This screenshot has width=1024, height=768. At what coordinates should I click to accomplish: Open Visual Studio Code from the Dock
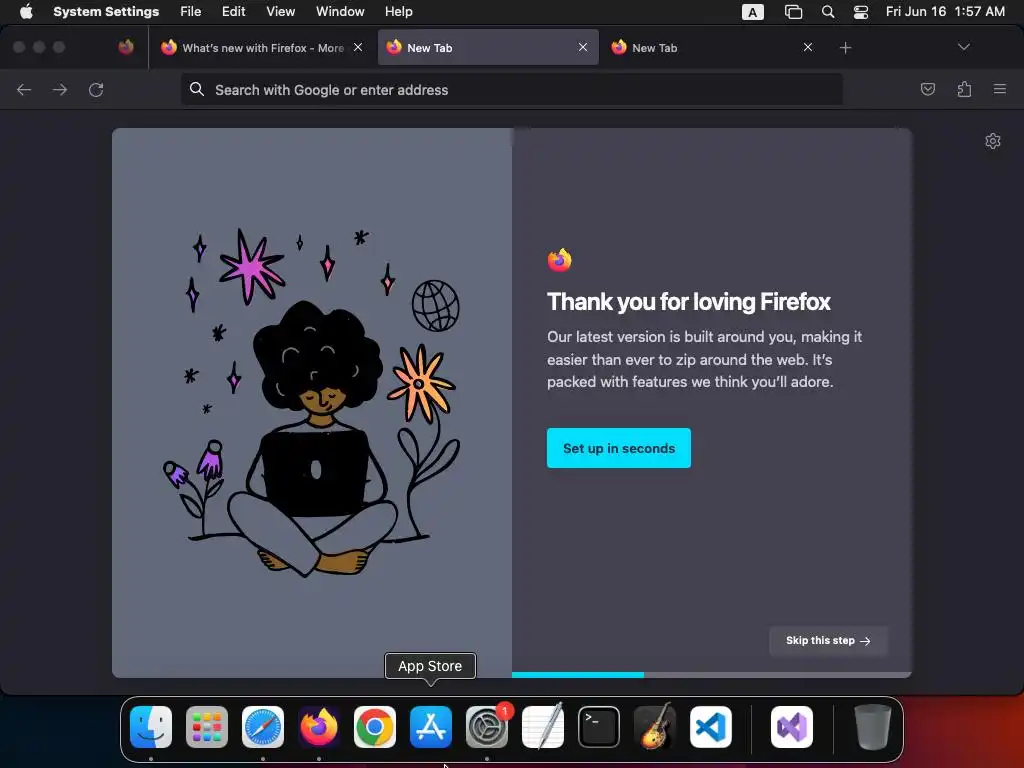tap(711, 727)
